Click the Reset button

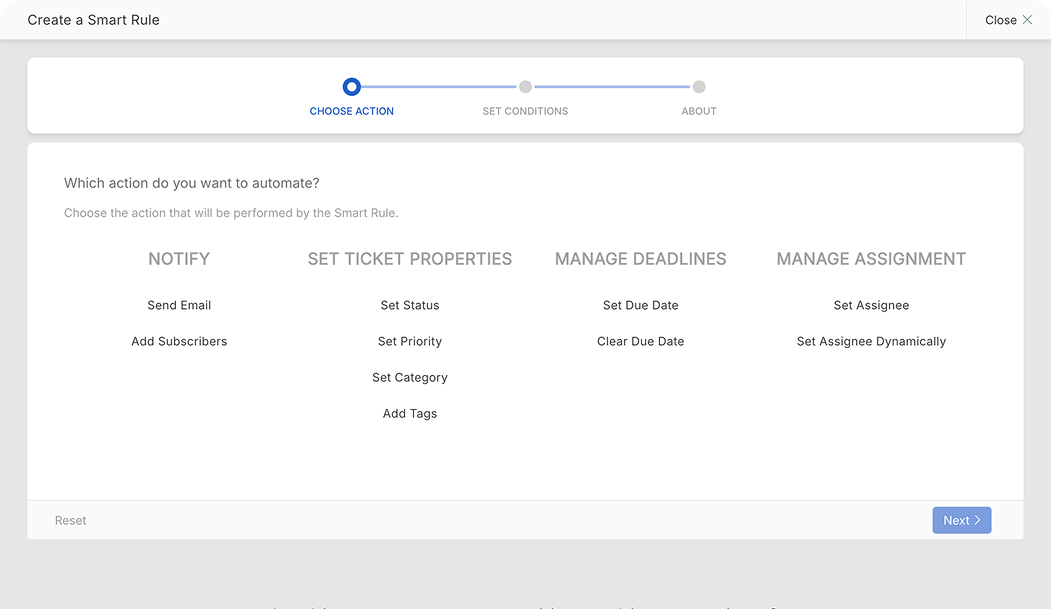point(71,520)
